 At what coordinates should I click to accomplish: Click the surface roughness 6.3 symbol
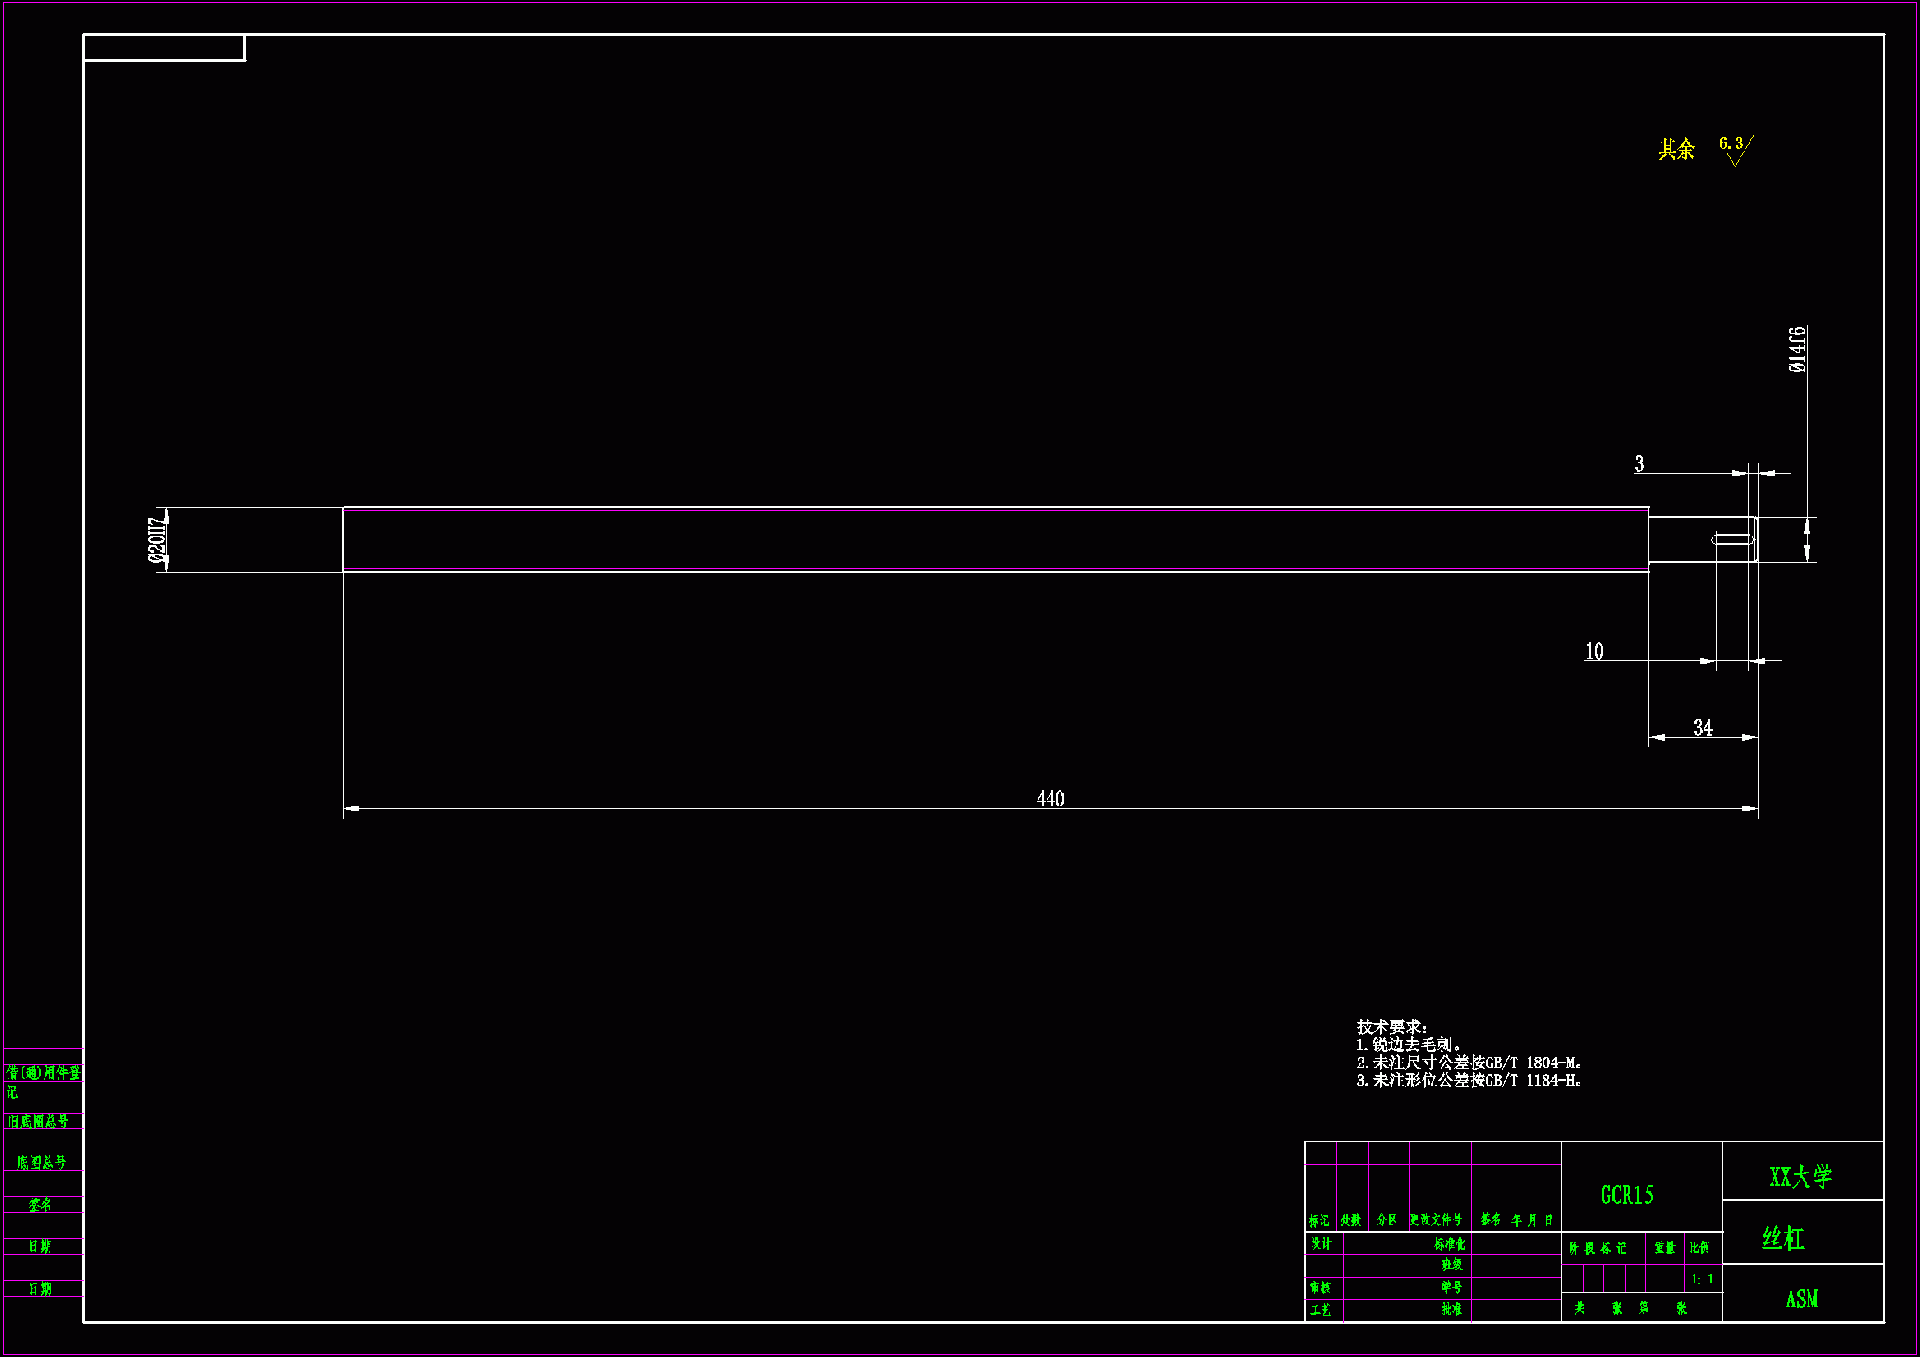pos(1735,149)
